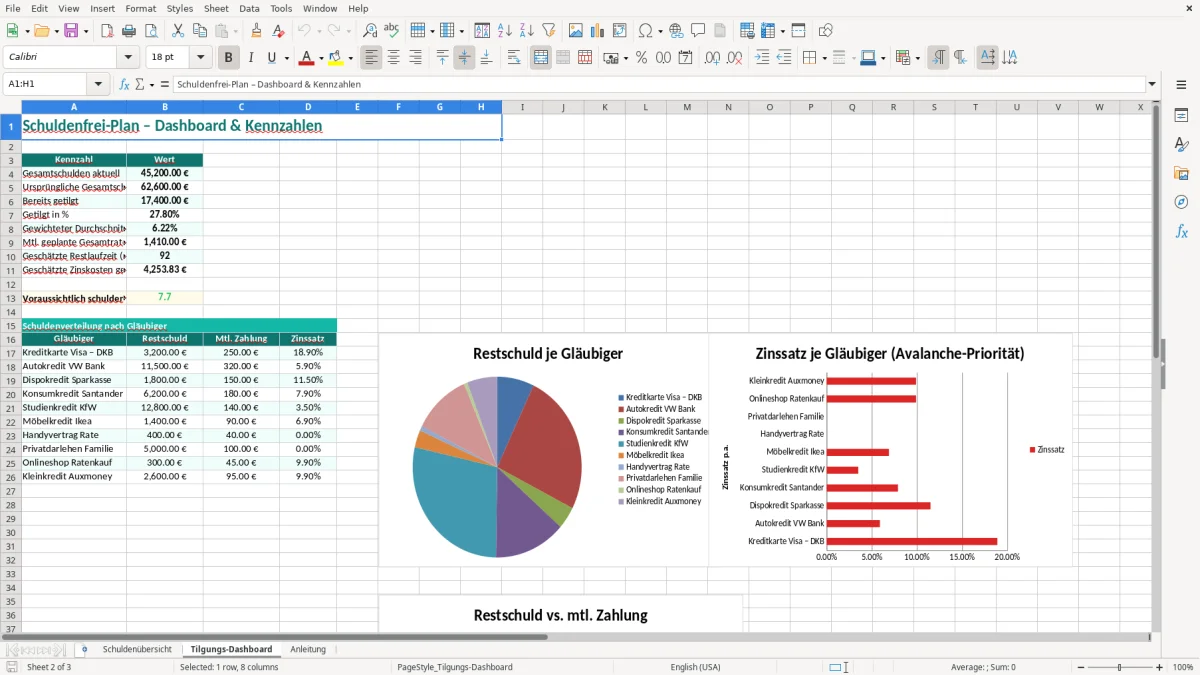
Task: Toggle Align Left for the cell
Action: point(372,58)
